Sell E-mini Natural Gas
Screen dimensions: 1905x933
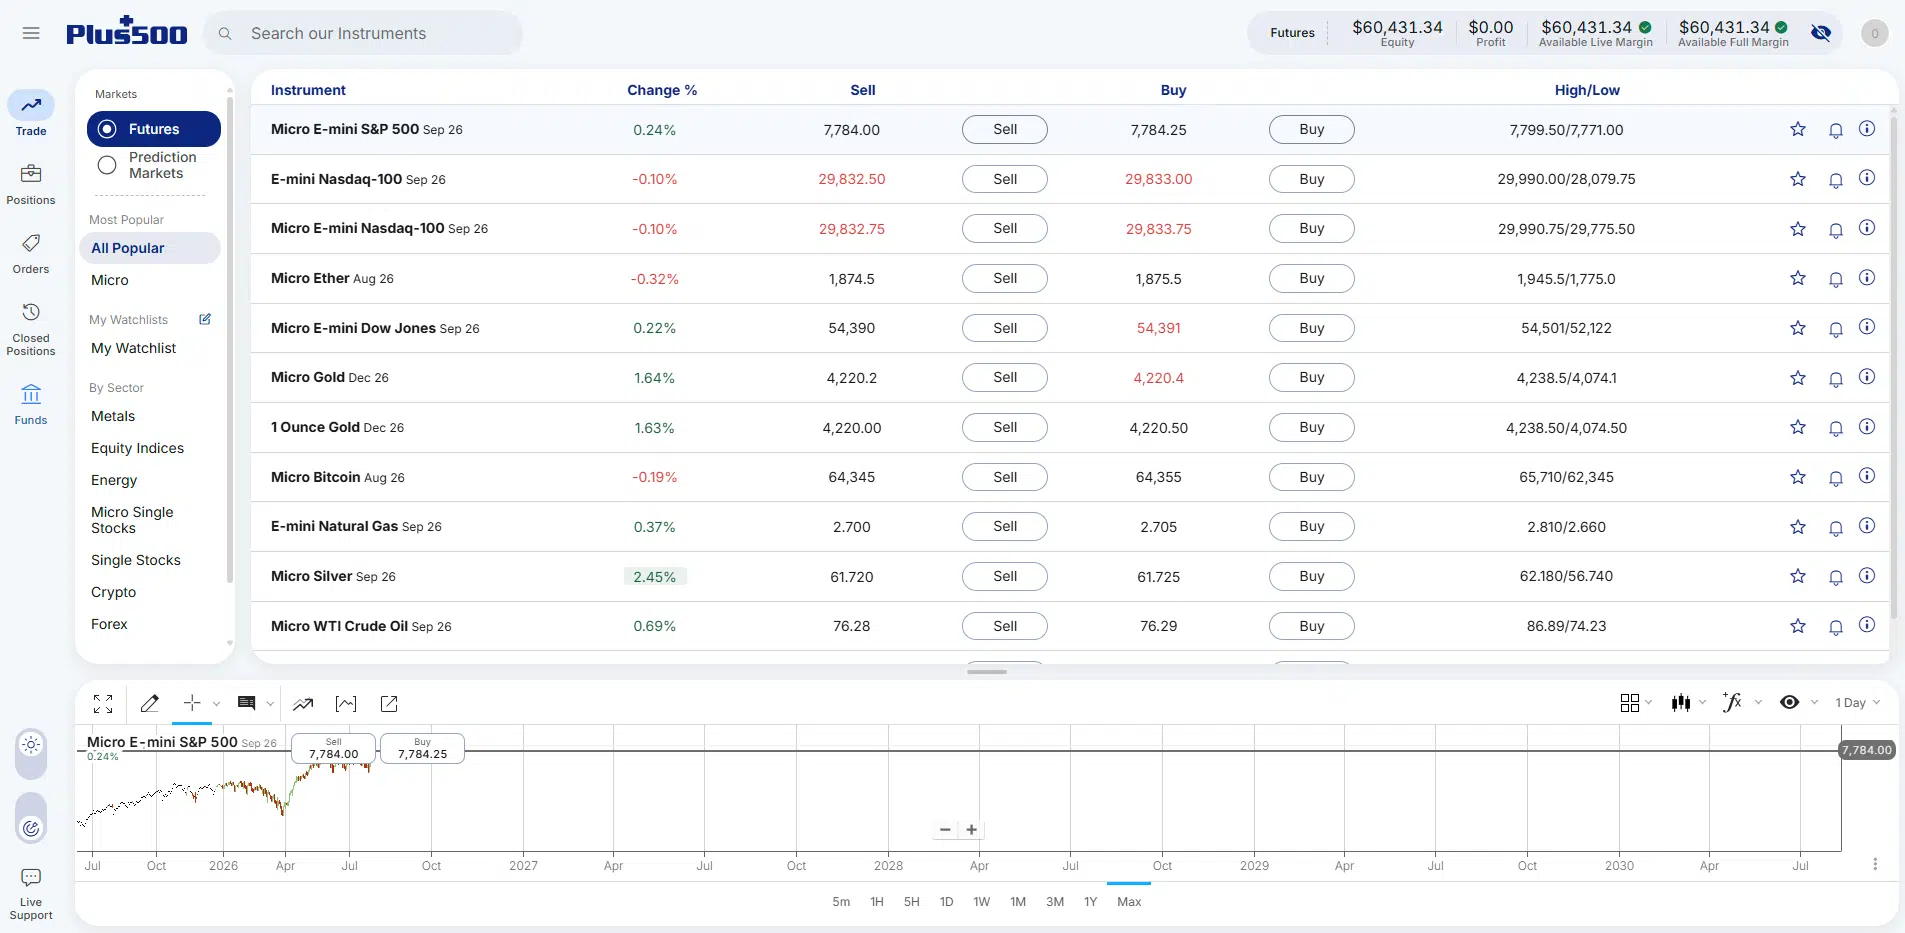coord(1004,526)
